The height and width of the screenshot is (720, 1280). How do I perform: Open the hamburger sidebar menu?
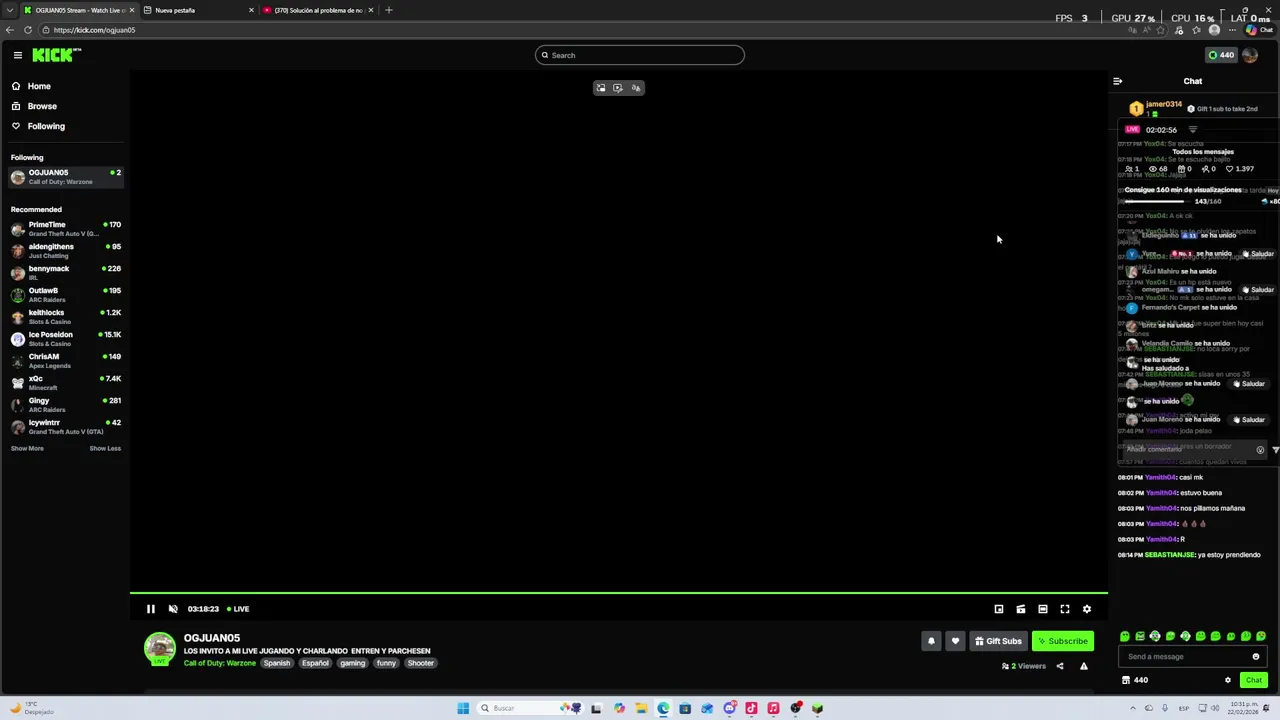click(17, 55)
